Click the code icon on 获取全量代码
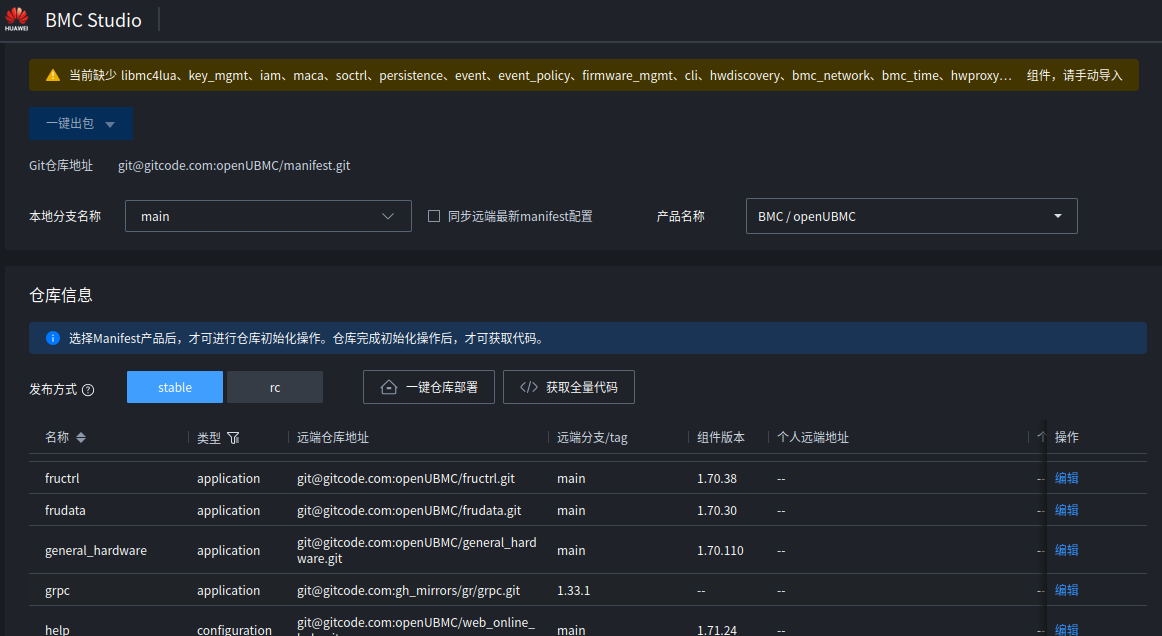Image resolution: width=1162 pixels, height=636 pixels. pos(529,387)
